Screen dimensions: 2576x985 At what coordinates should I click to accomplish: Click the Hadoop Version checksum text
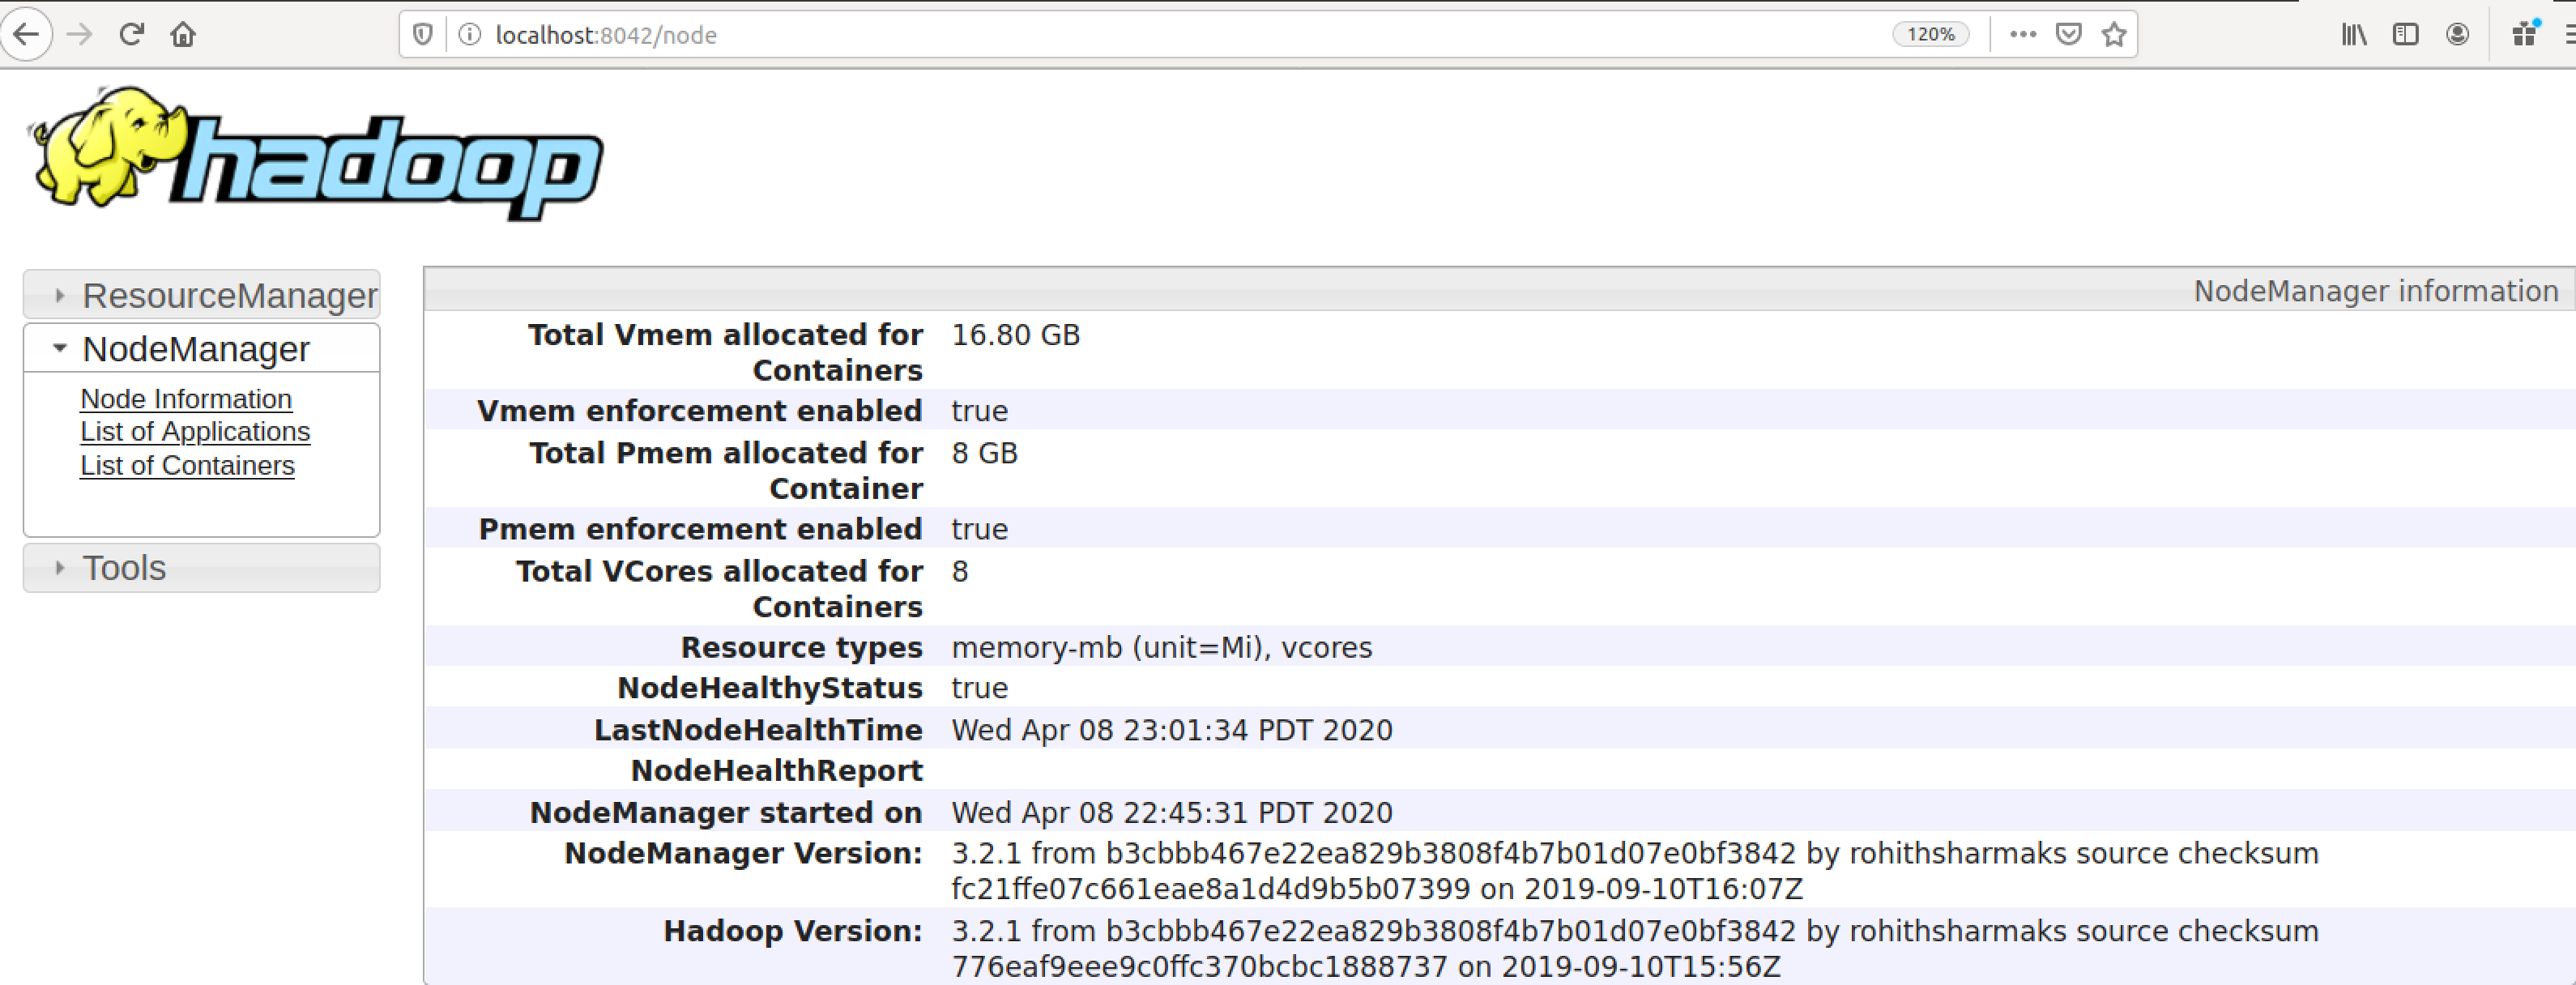[x=1634, y=949]
